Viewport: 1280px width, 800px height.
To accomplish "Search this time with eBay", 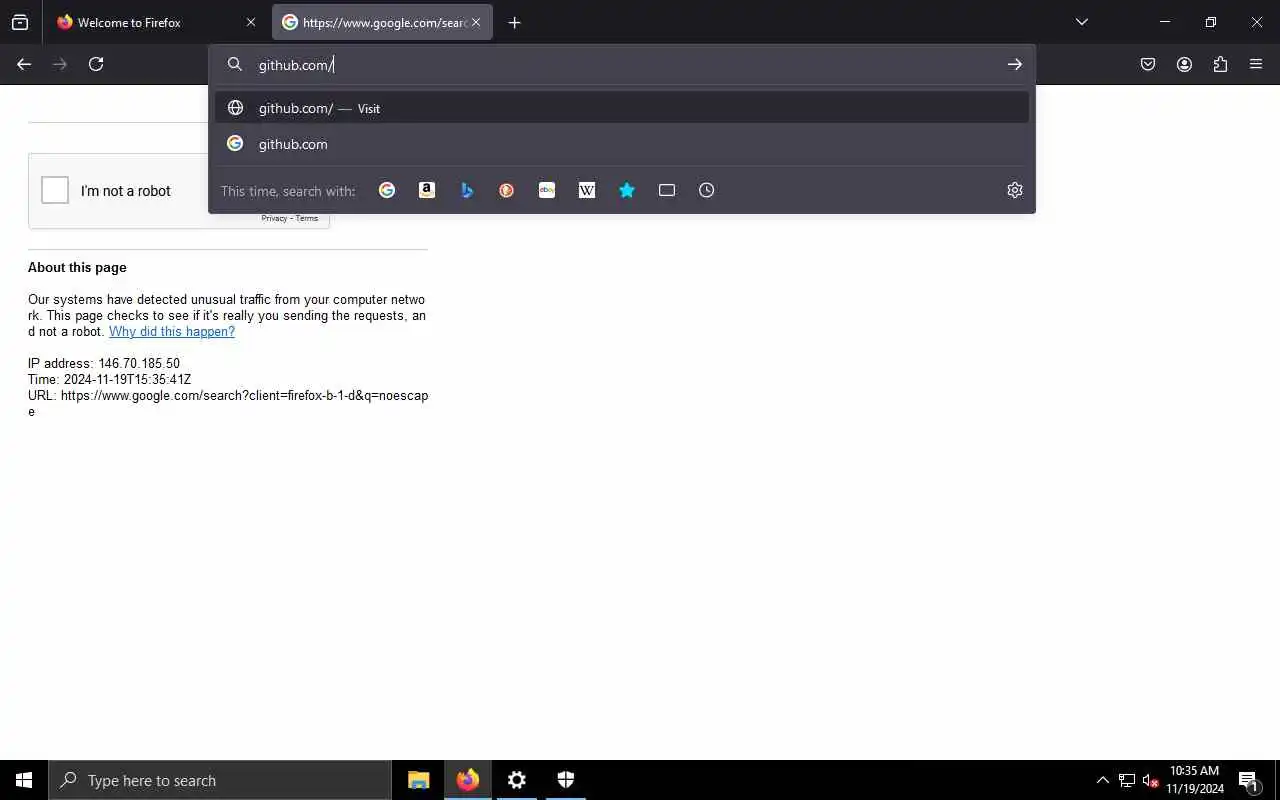I will pyautogui.click(x=547, y=190).
